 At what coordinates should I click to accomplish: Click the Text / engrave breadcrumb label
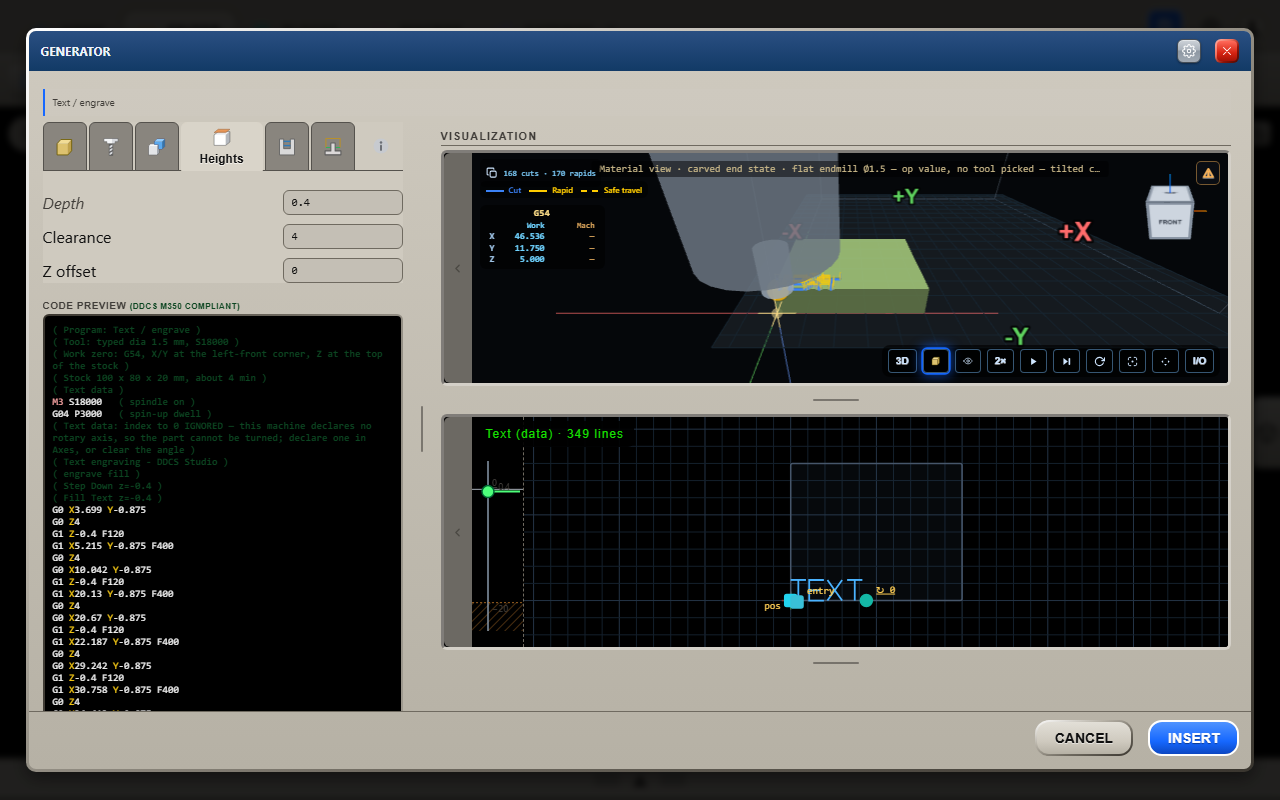pos(83,102)
